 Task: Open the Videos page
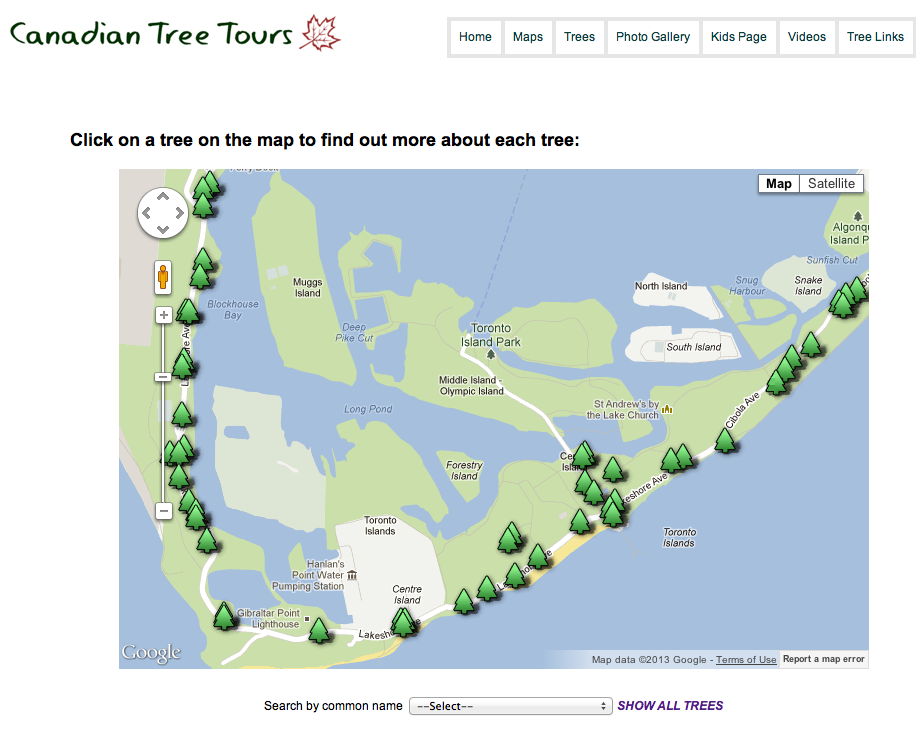(x=806, y=37)
